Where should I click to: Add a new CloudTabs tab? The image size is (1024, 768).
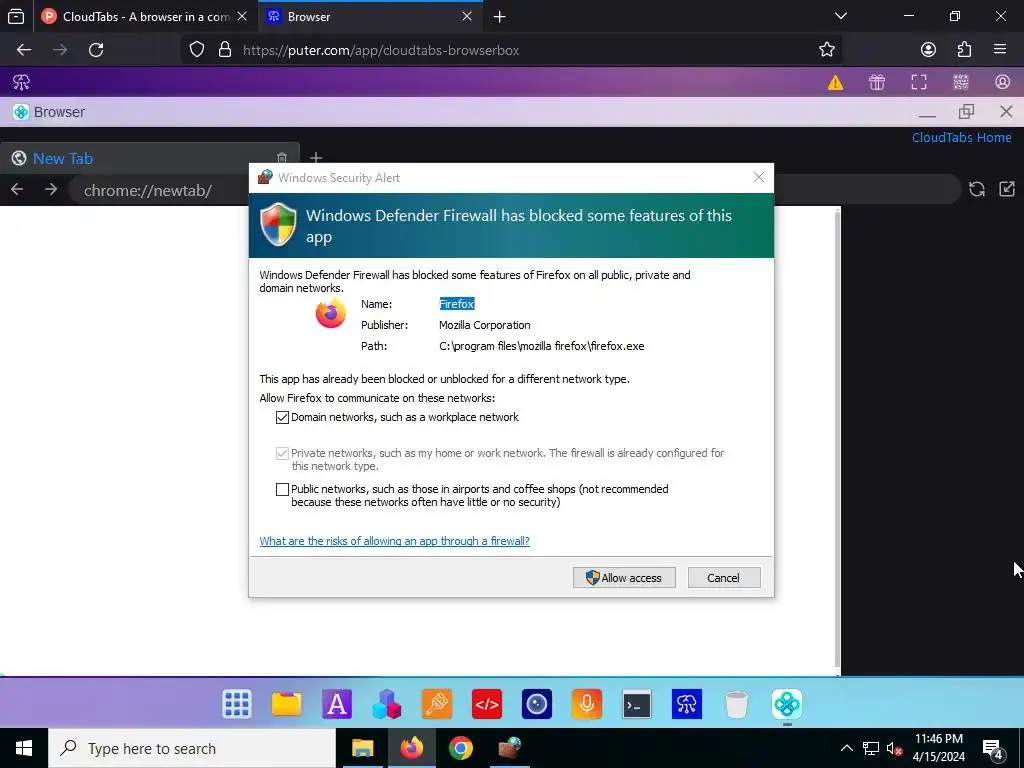[316, 157]
